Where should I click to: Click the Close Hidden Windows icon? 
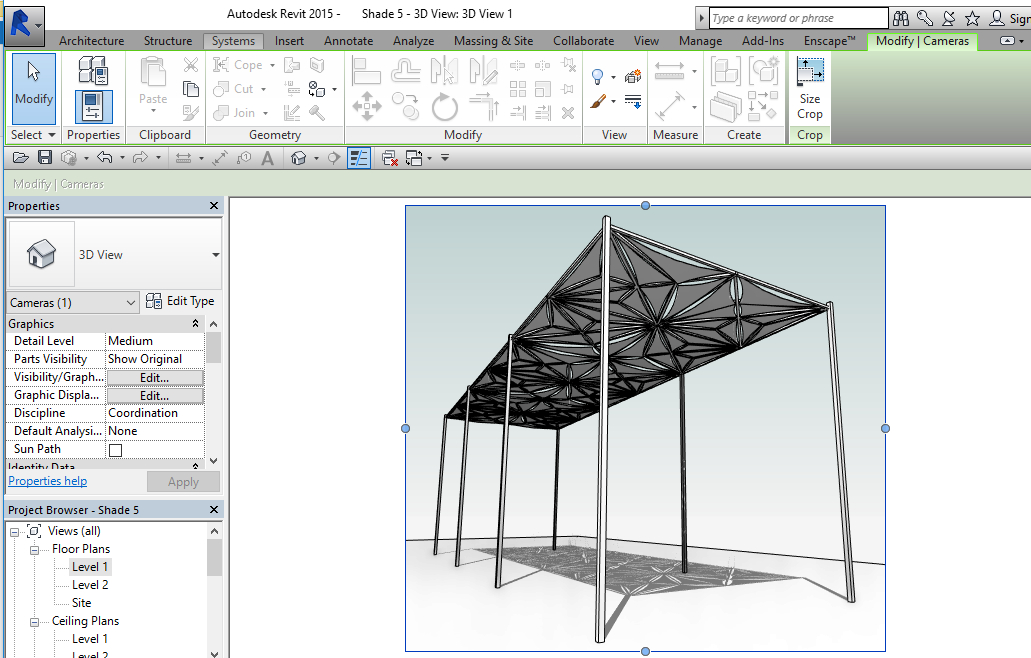click(x=390, y=157)
